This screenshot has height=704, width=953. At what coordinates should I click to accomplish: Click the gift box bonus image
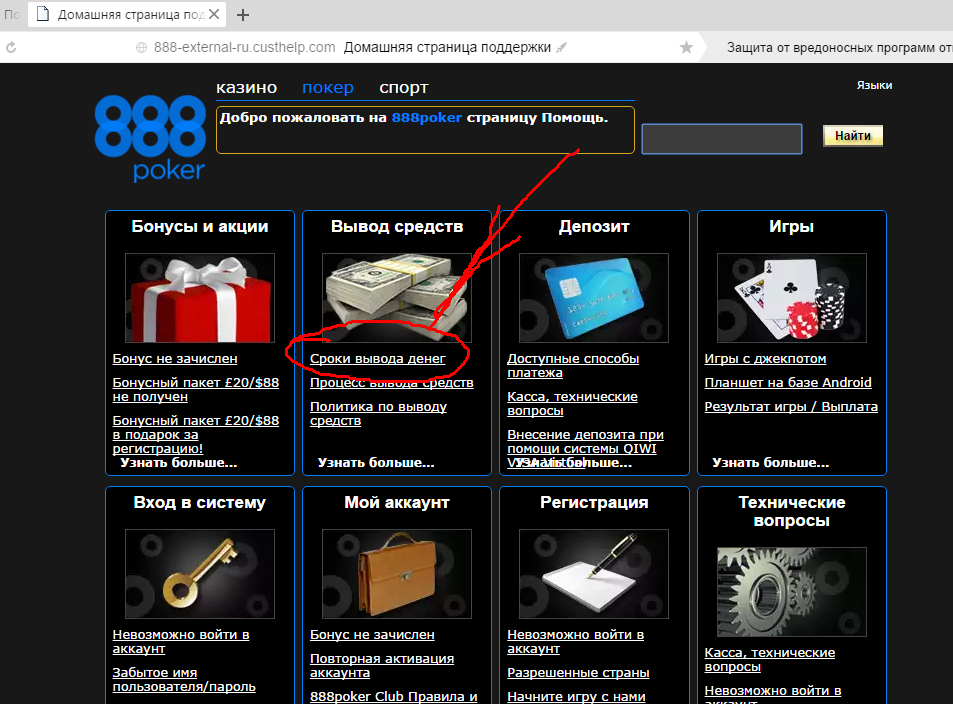[200, 298]
